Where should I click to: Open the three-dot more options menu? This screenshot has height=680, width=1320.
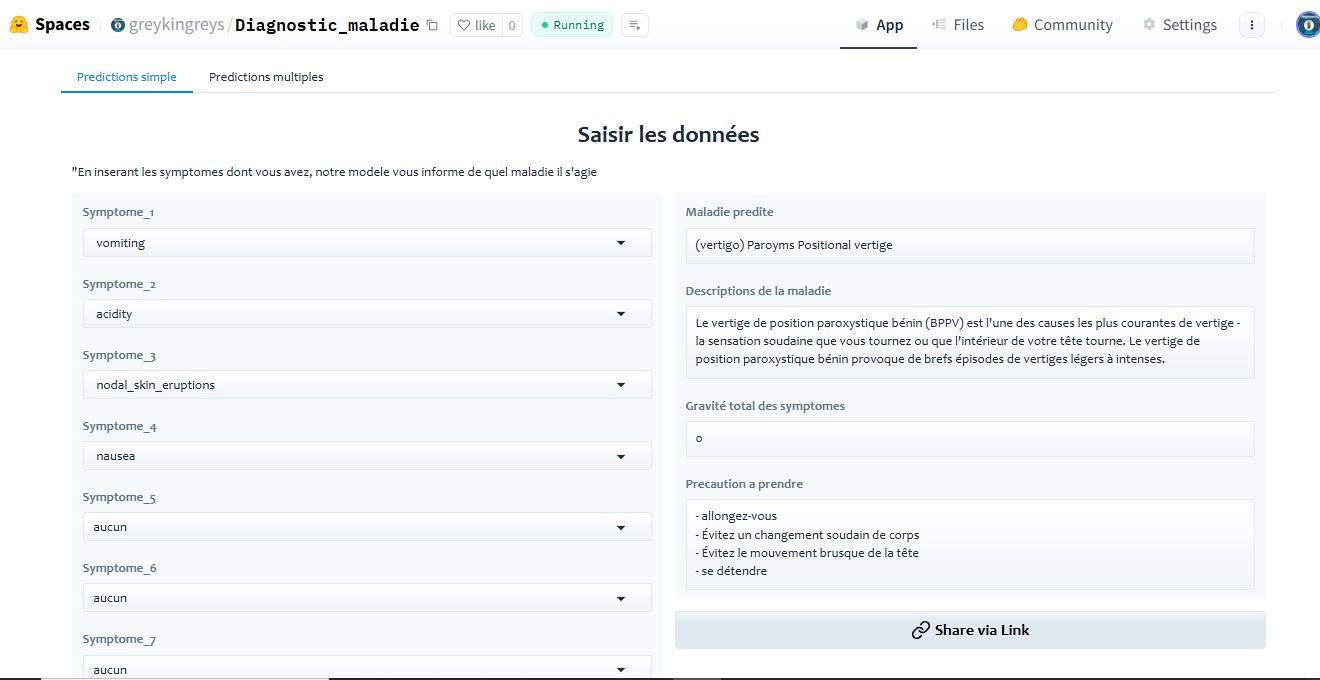pos(1251,25)
